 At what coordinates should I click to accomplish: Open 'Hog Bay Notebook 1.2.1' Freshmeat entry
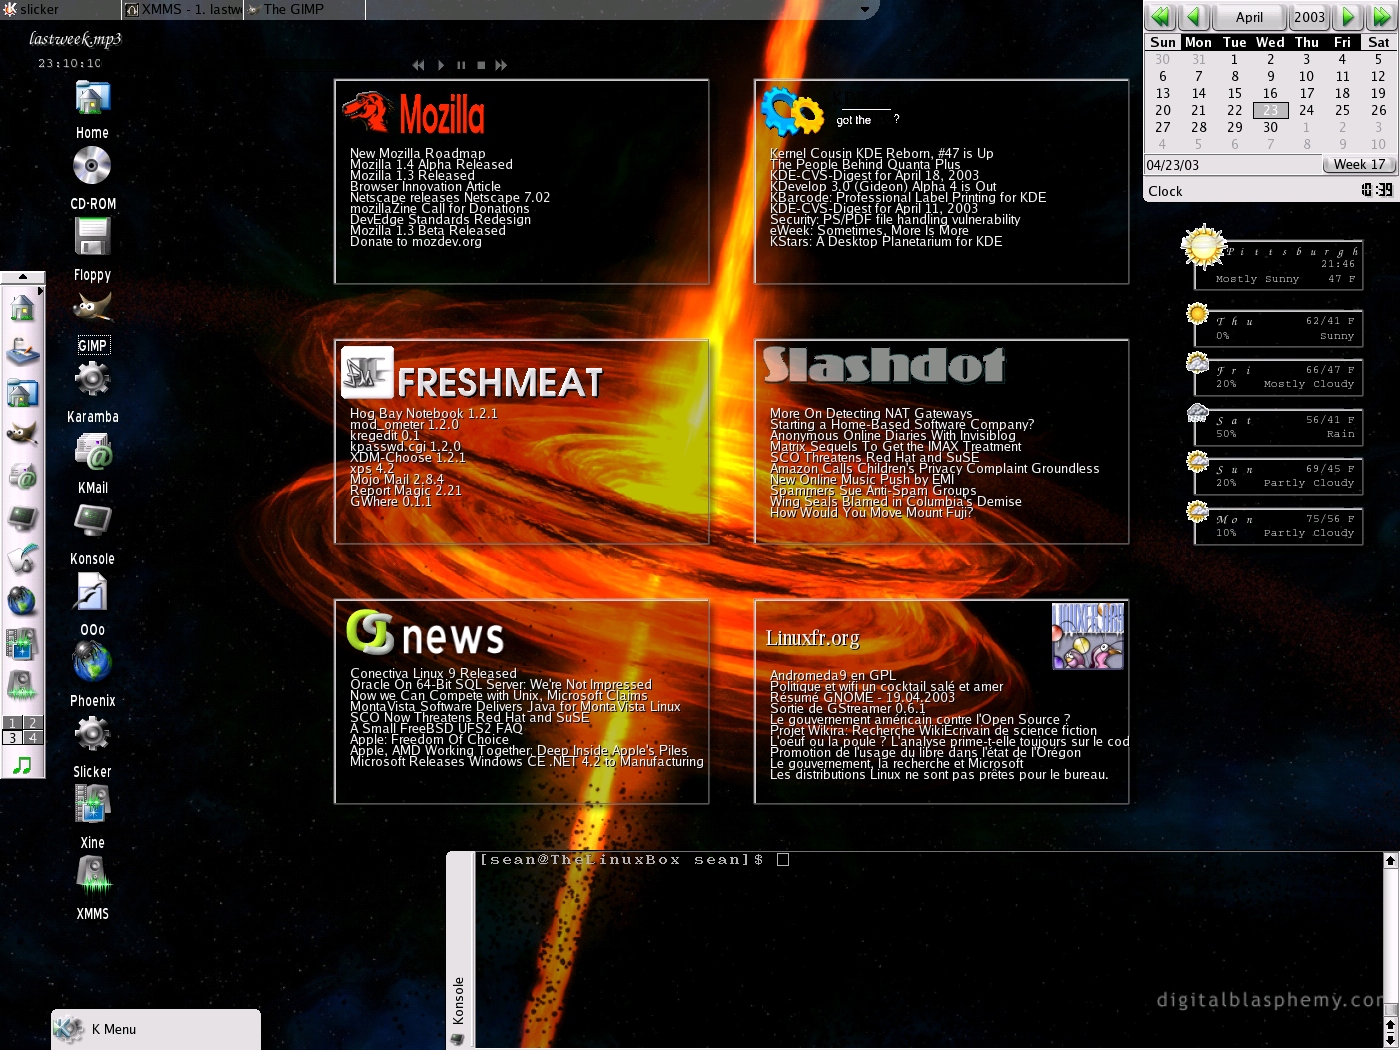point(423,413)
